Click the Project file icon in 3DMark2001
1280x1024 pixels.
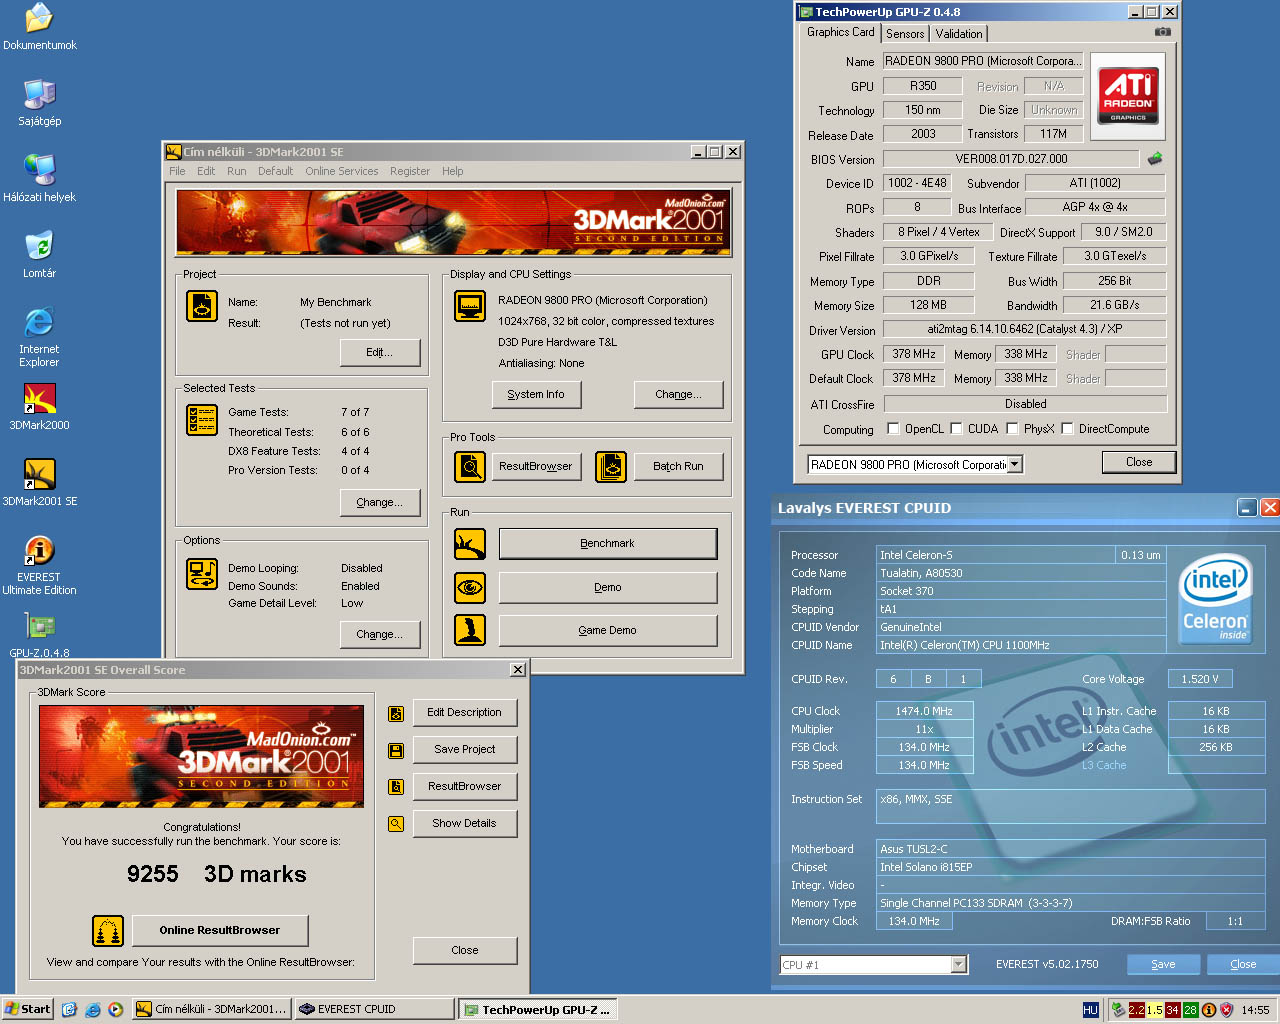click(202, 306)
